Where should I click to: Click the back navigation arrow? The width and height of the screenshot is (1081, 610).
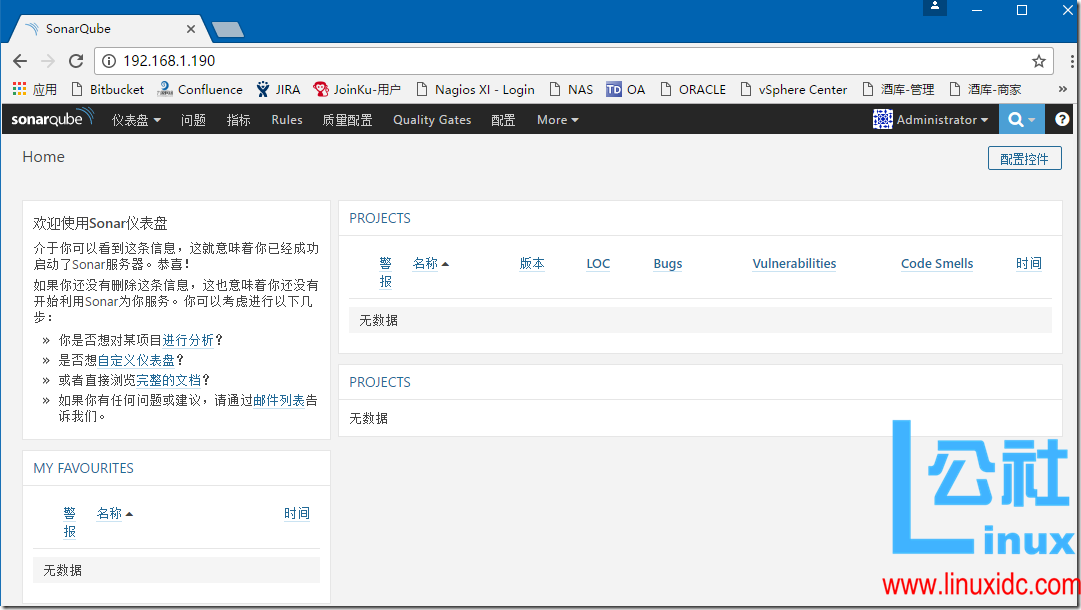click(x=20, y=61)
